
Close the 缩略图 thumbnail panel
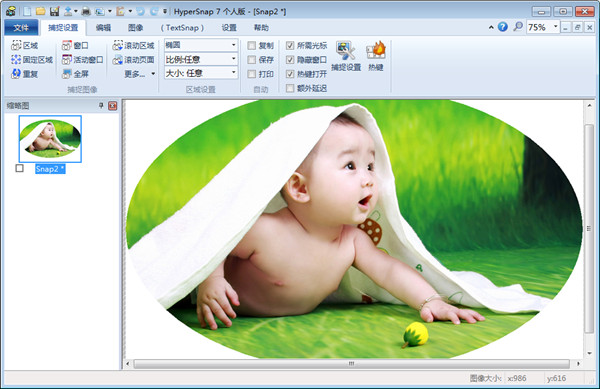click(x=112, y=106)
